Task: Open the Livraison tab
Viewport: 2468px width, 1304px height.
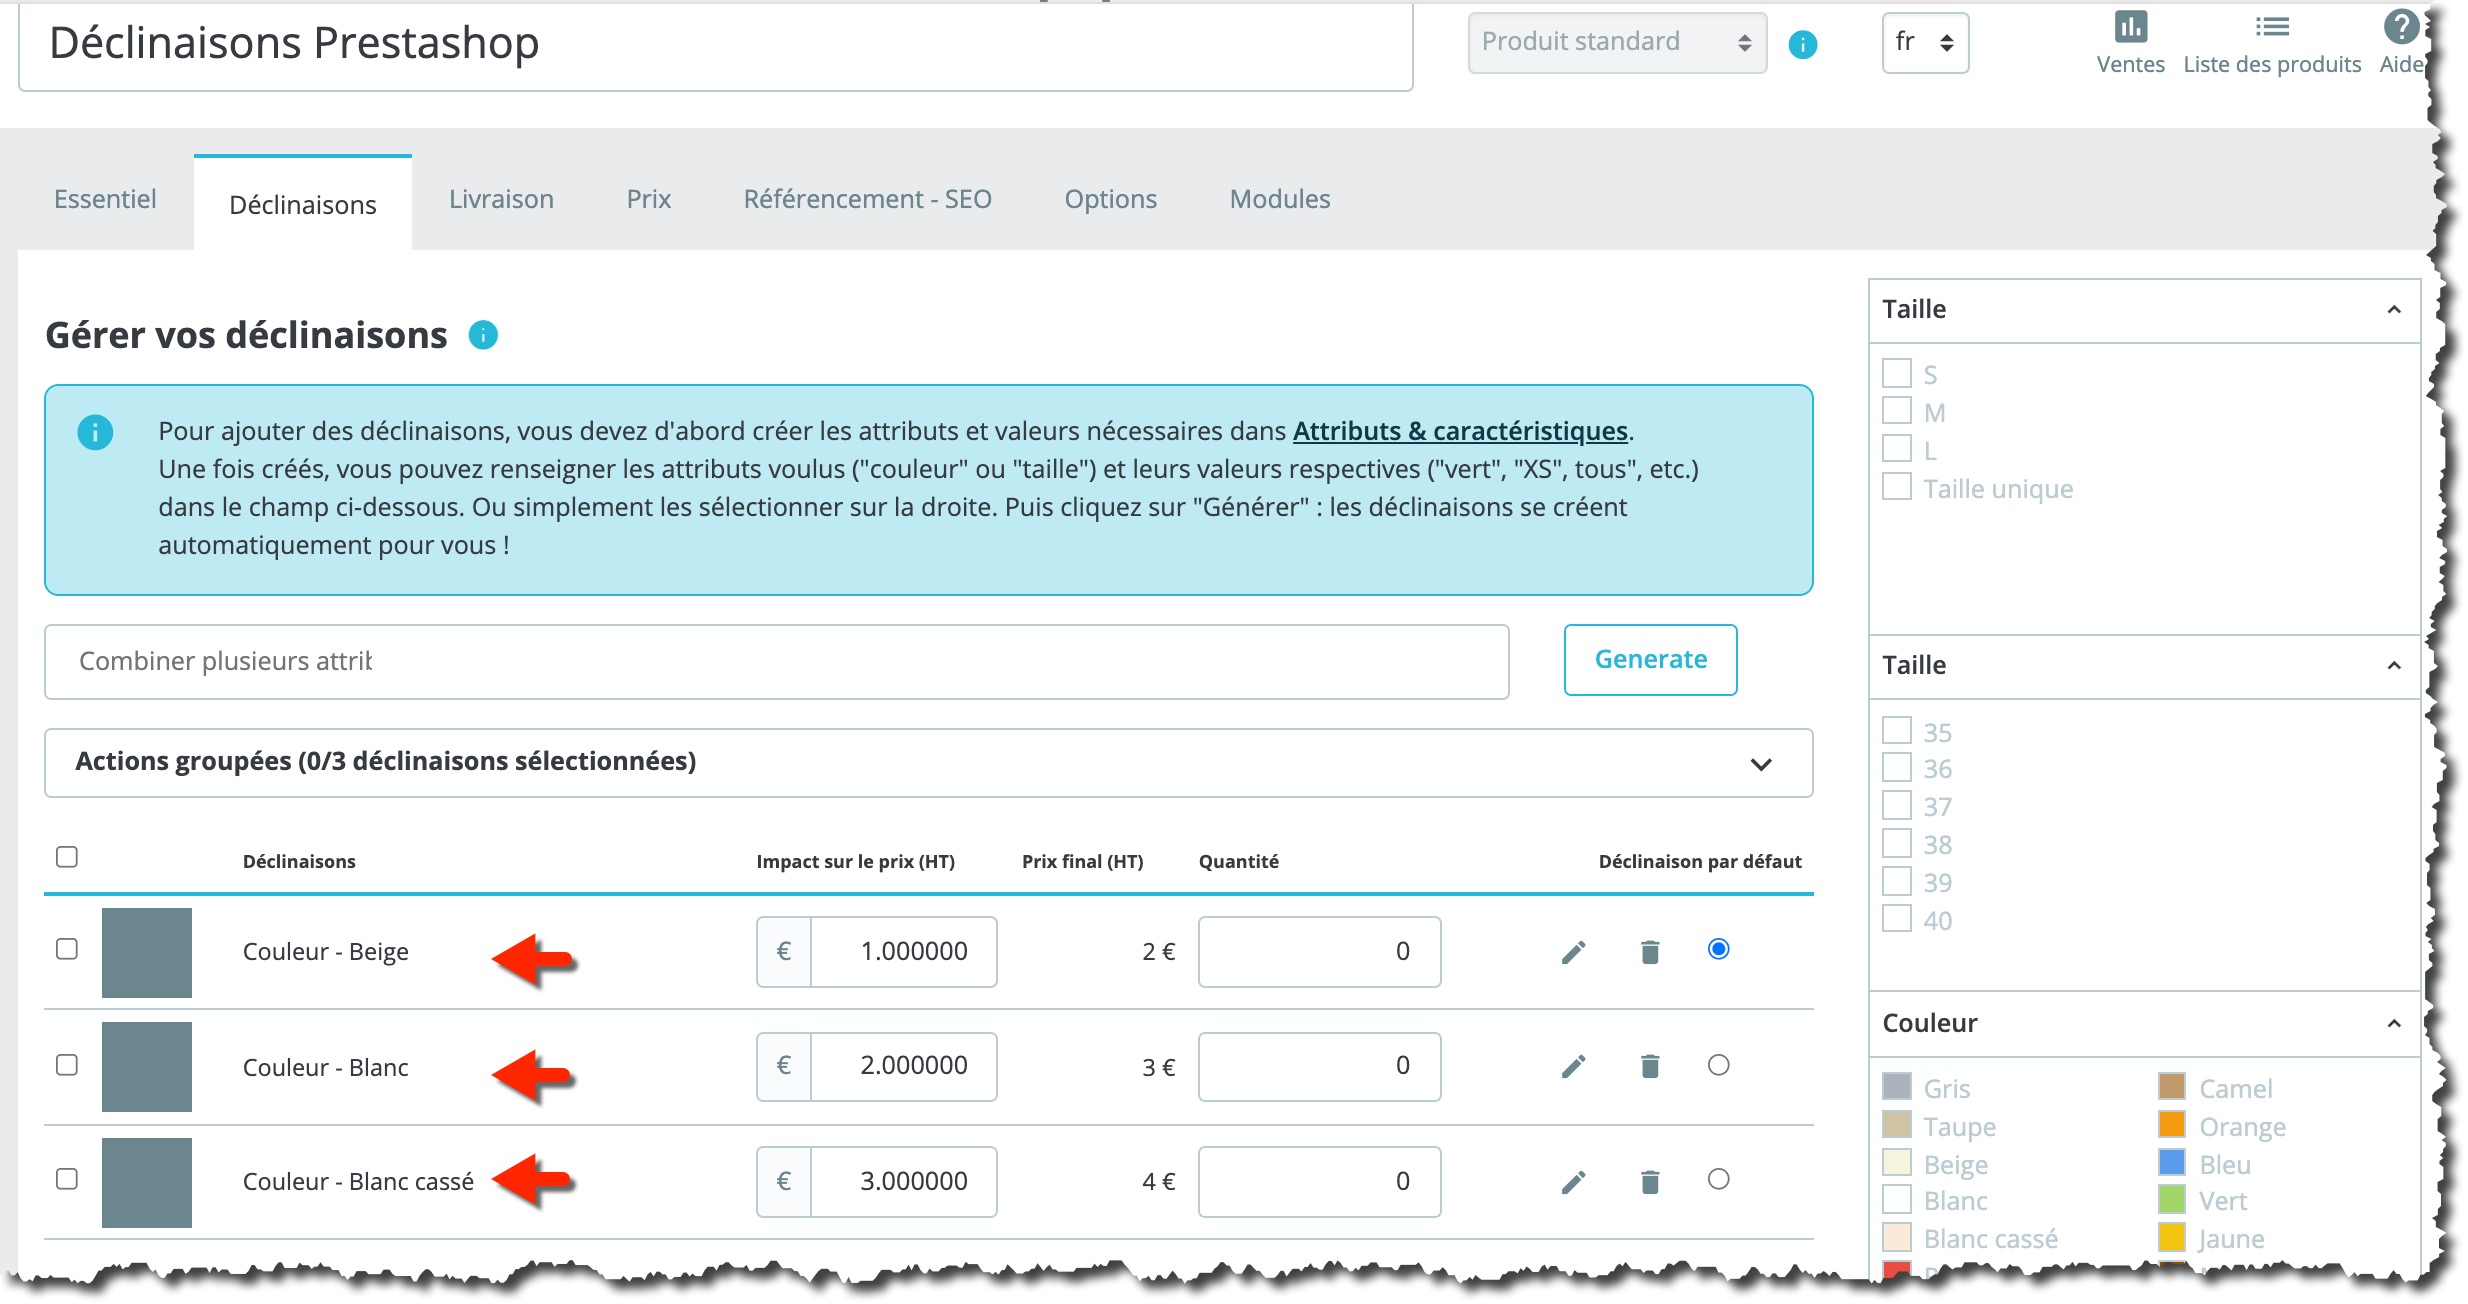Action: coord(501,199)
